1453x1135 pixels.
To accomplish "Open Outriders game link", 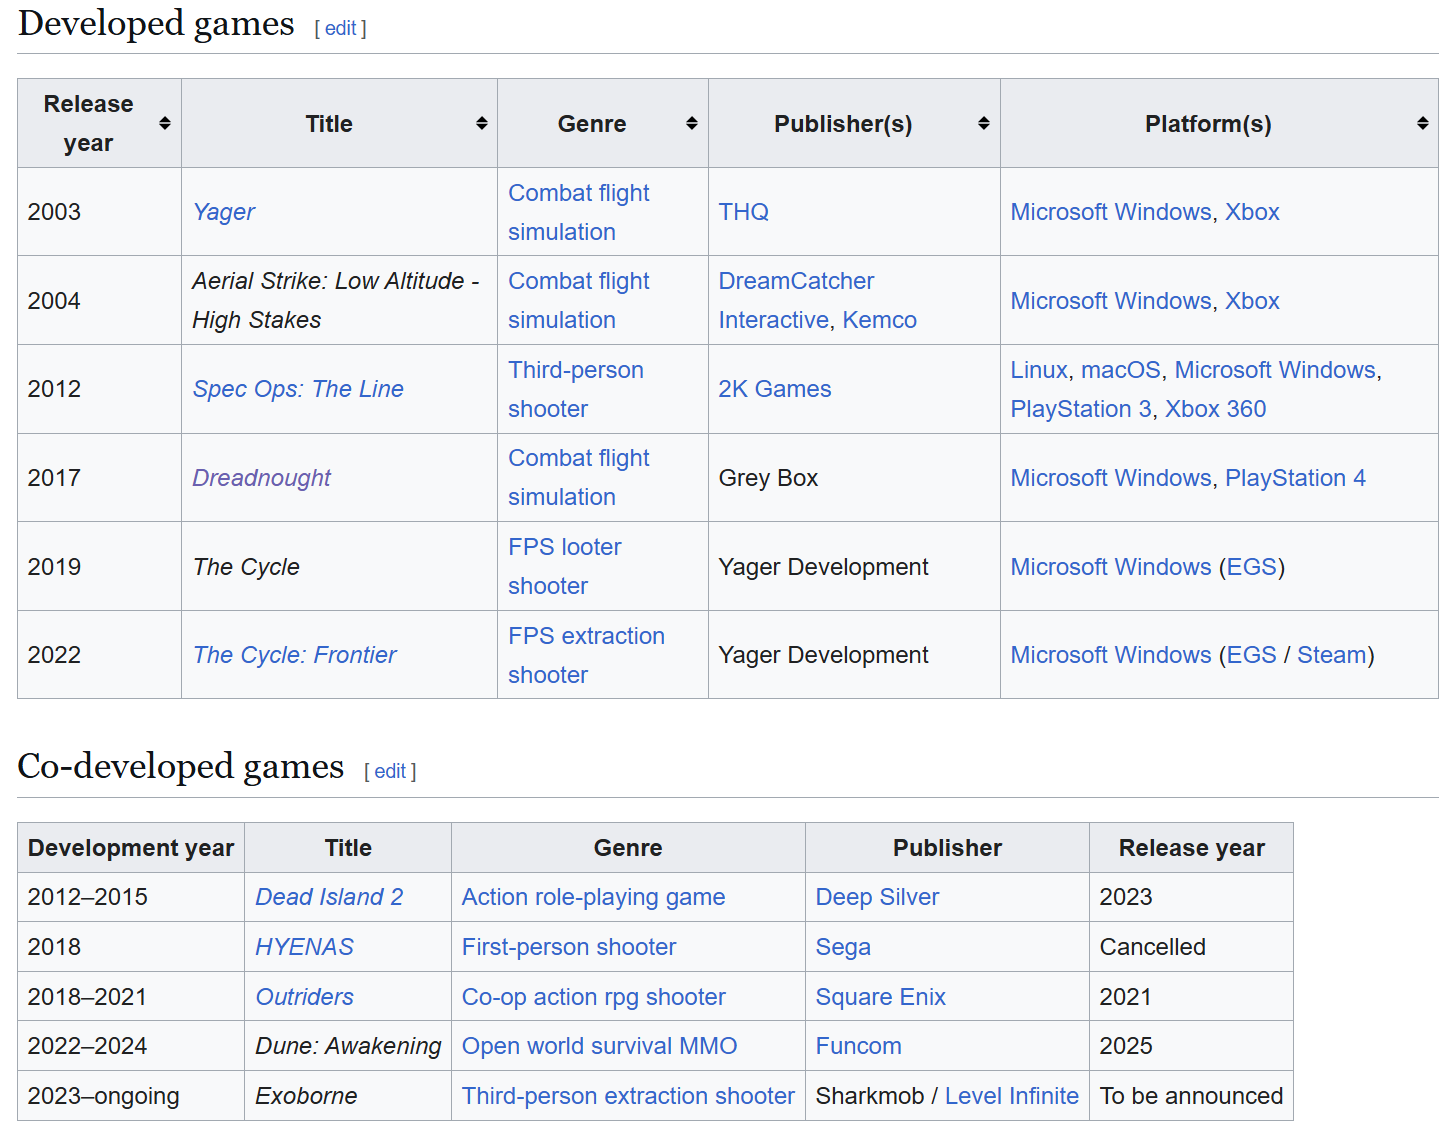I will click(304, 997).
